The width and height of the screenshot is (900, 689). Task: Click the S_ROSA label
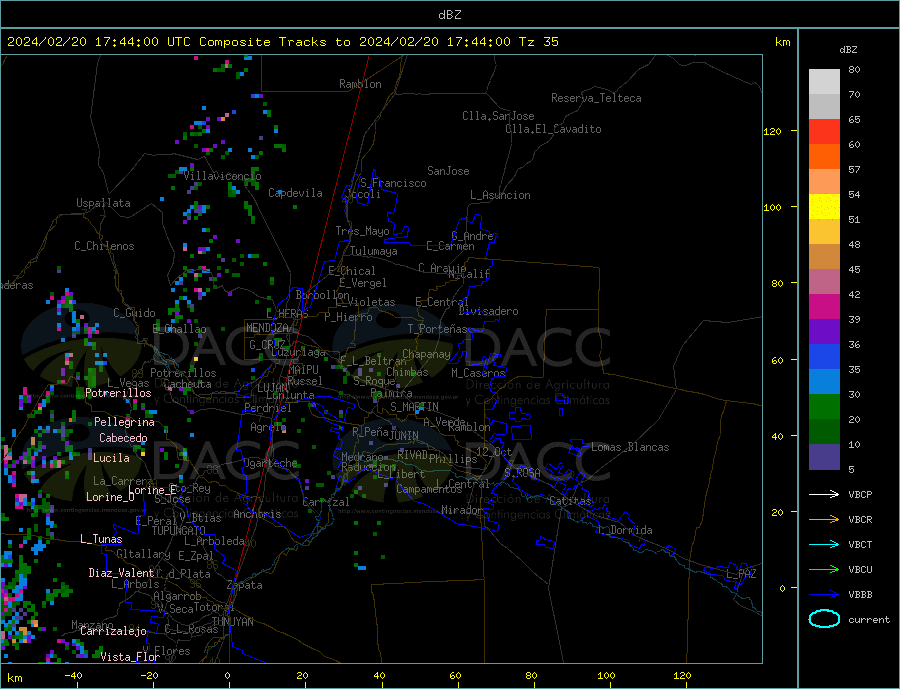[522, 473]
